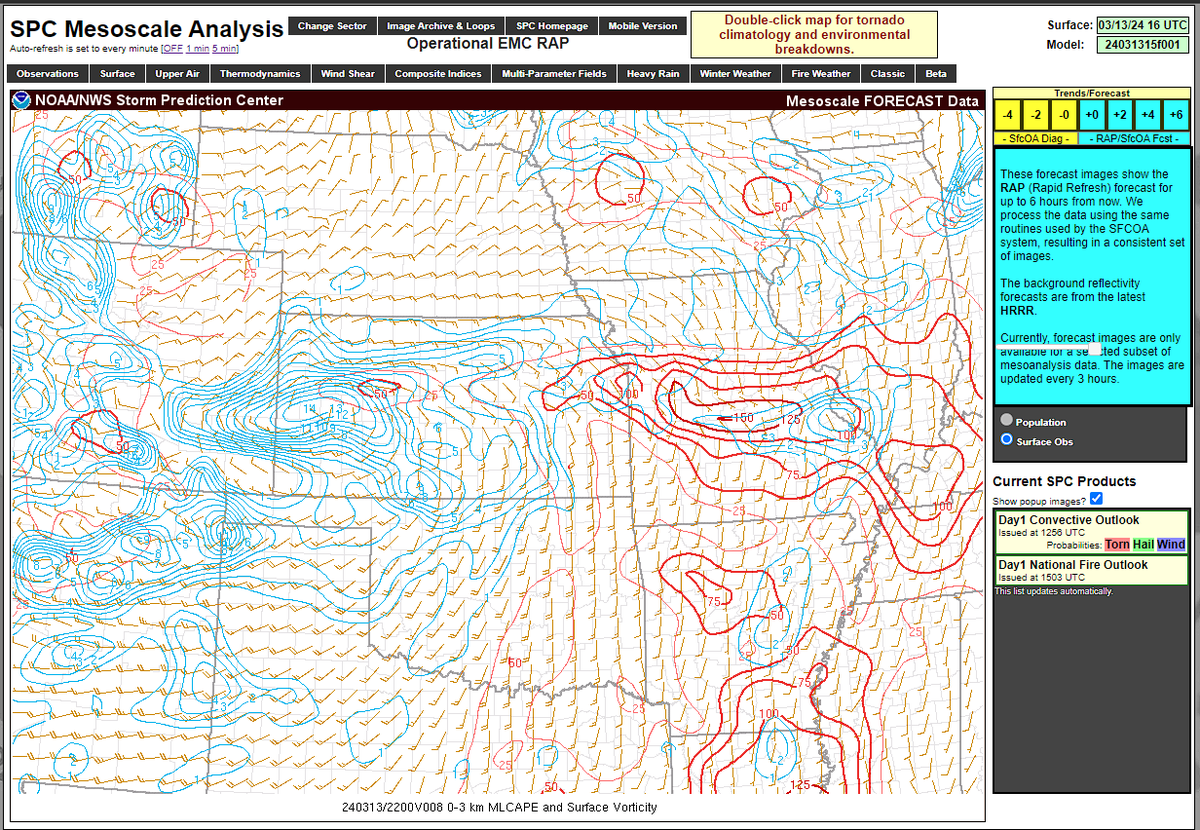Open the Winter Weather menu
The height and width of the screenshot is (830, 1200).
(736, 74)
